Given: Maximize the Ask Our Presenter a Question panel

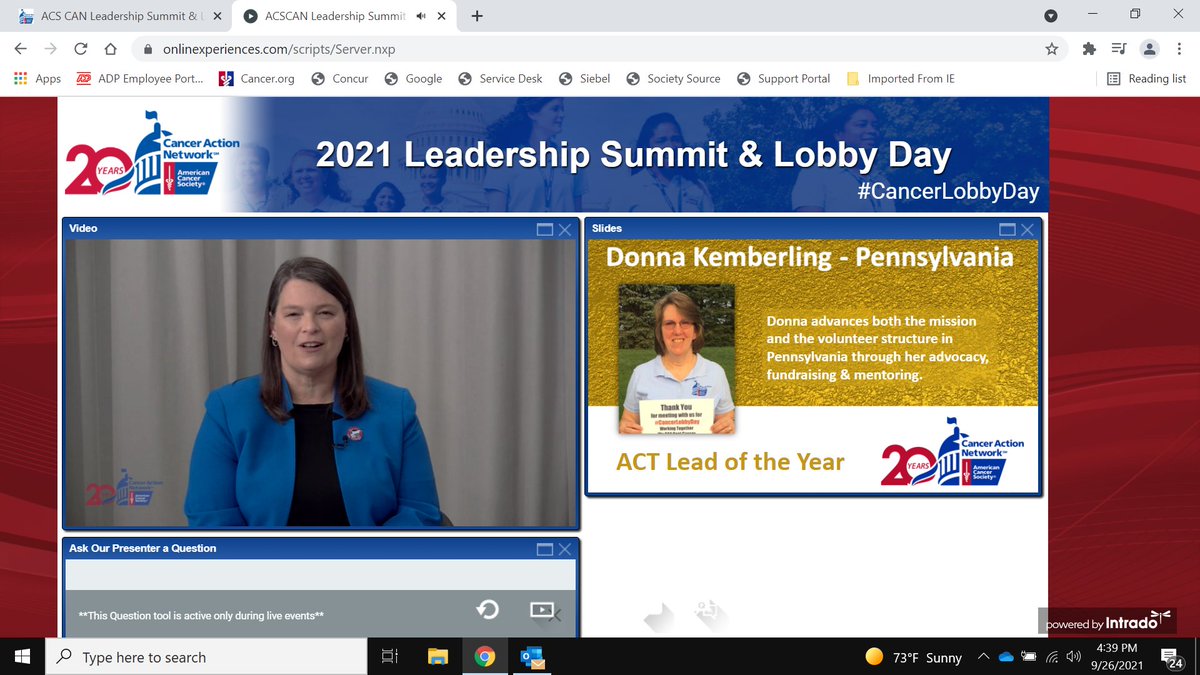Looking at the screenshot, I should tap(545, 549).
